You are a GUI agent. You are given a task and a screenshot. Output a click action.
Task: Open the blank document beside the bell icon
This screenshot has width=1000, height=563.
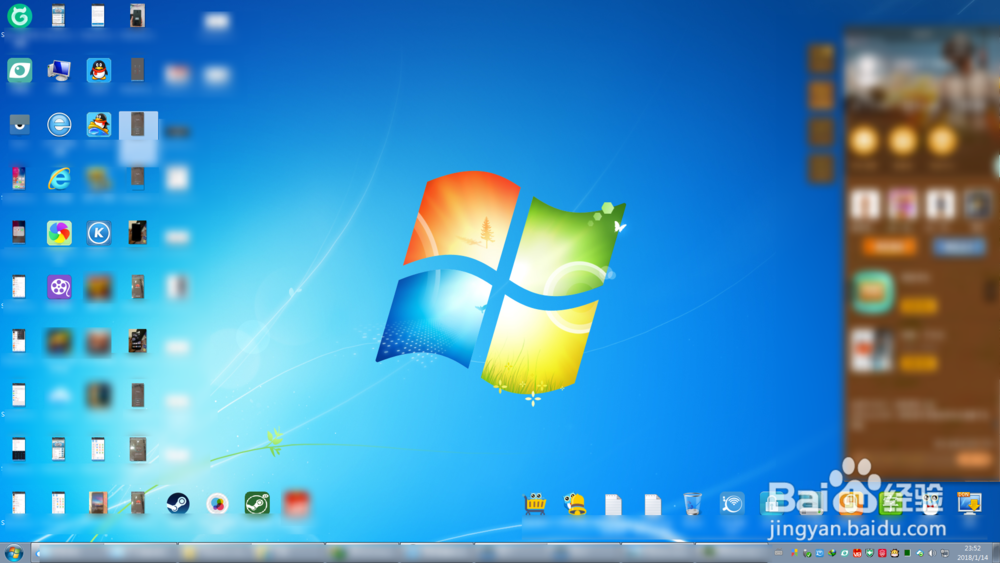click(614, 504)
